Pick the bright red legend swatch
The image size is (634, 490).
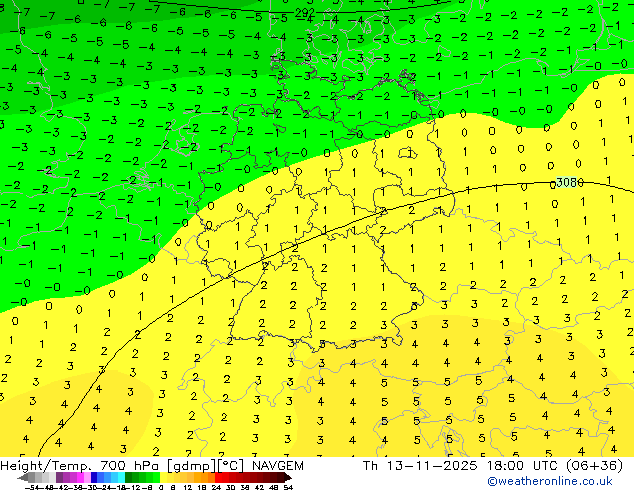(218, 477)
